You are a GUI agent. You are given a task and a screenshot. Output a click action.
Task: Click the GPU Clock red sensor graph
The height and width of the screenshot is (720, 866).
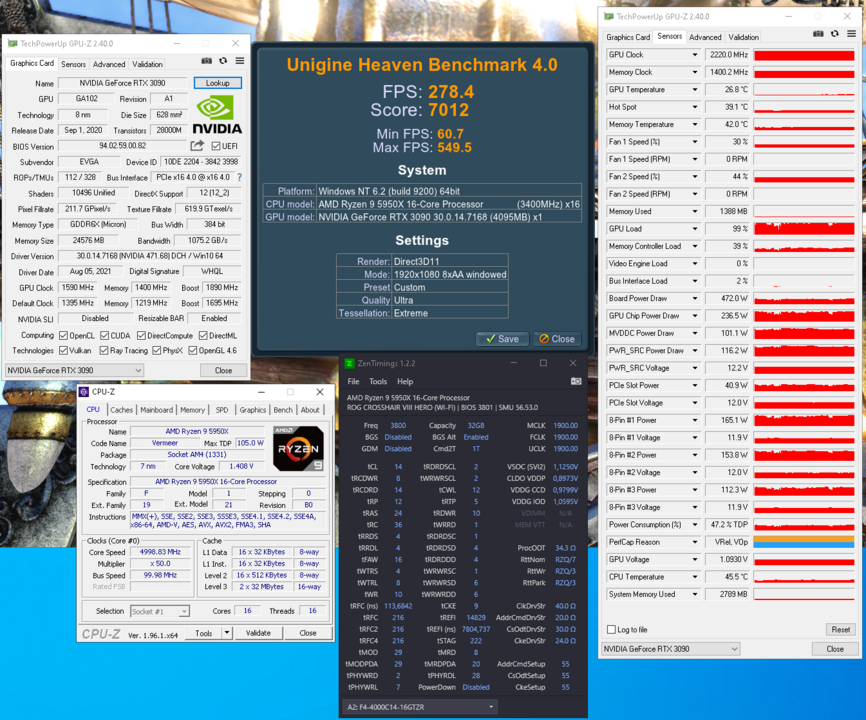(x=804, y=55)
